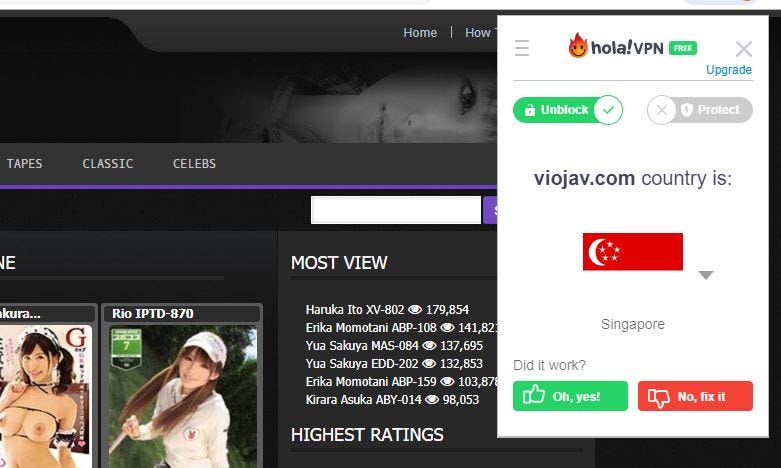Open Erika Momotani ABP-108 entry
The height and width of the screenshot is (468, 781).
point(371,328)
